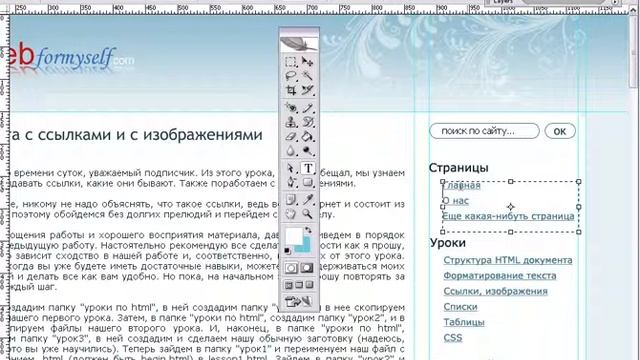Click the "О нас" text line
The width and height of the screenshot is (640, 360).
(x=456, y=201)
